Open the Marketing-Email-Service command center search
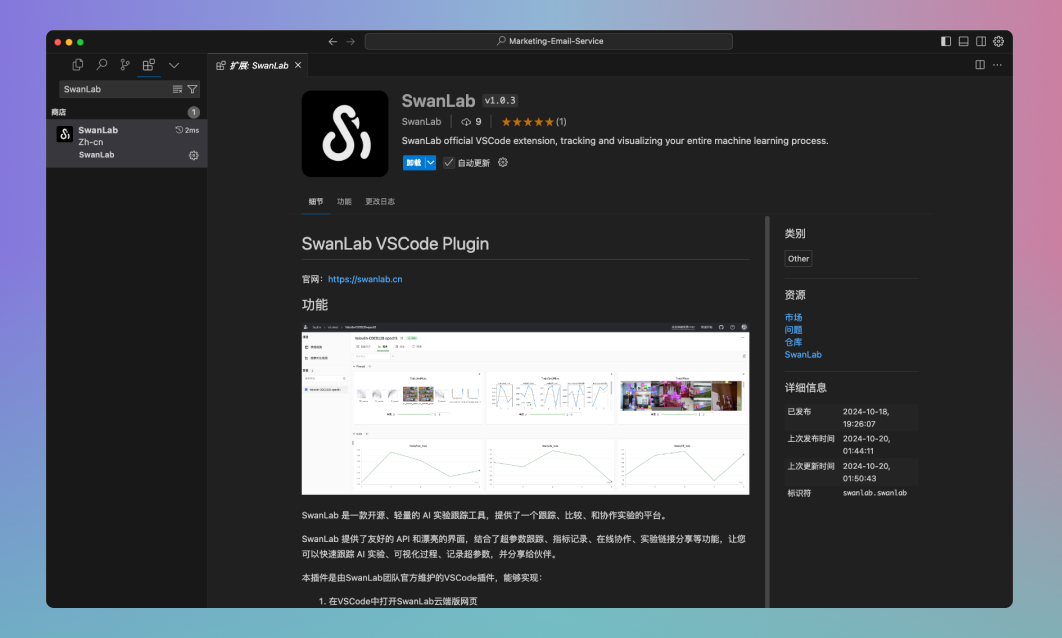This screenshot has height=638, width=1062. click(549, 41)
